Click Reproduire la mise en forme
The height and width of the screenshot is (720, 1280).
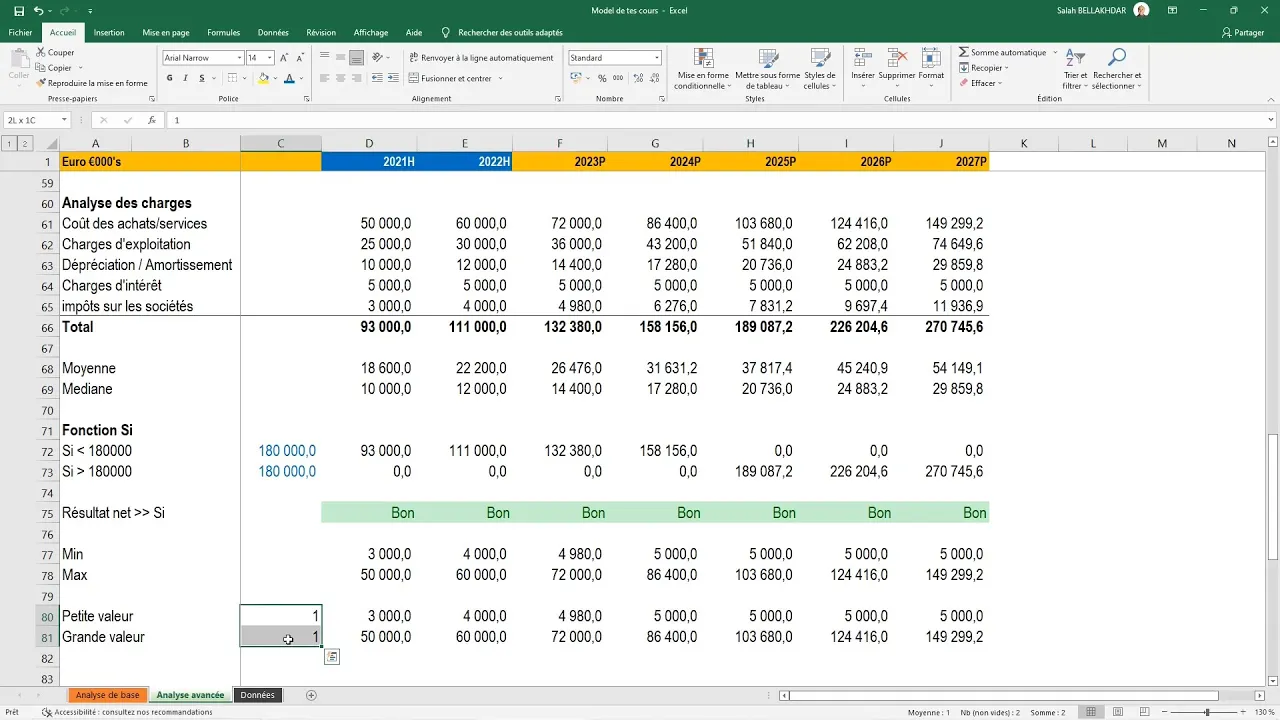point(91,83)
